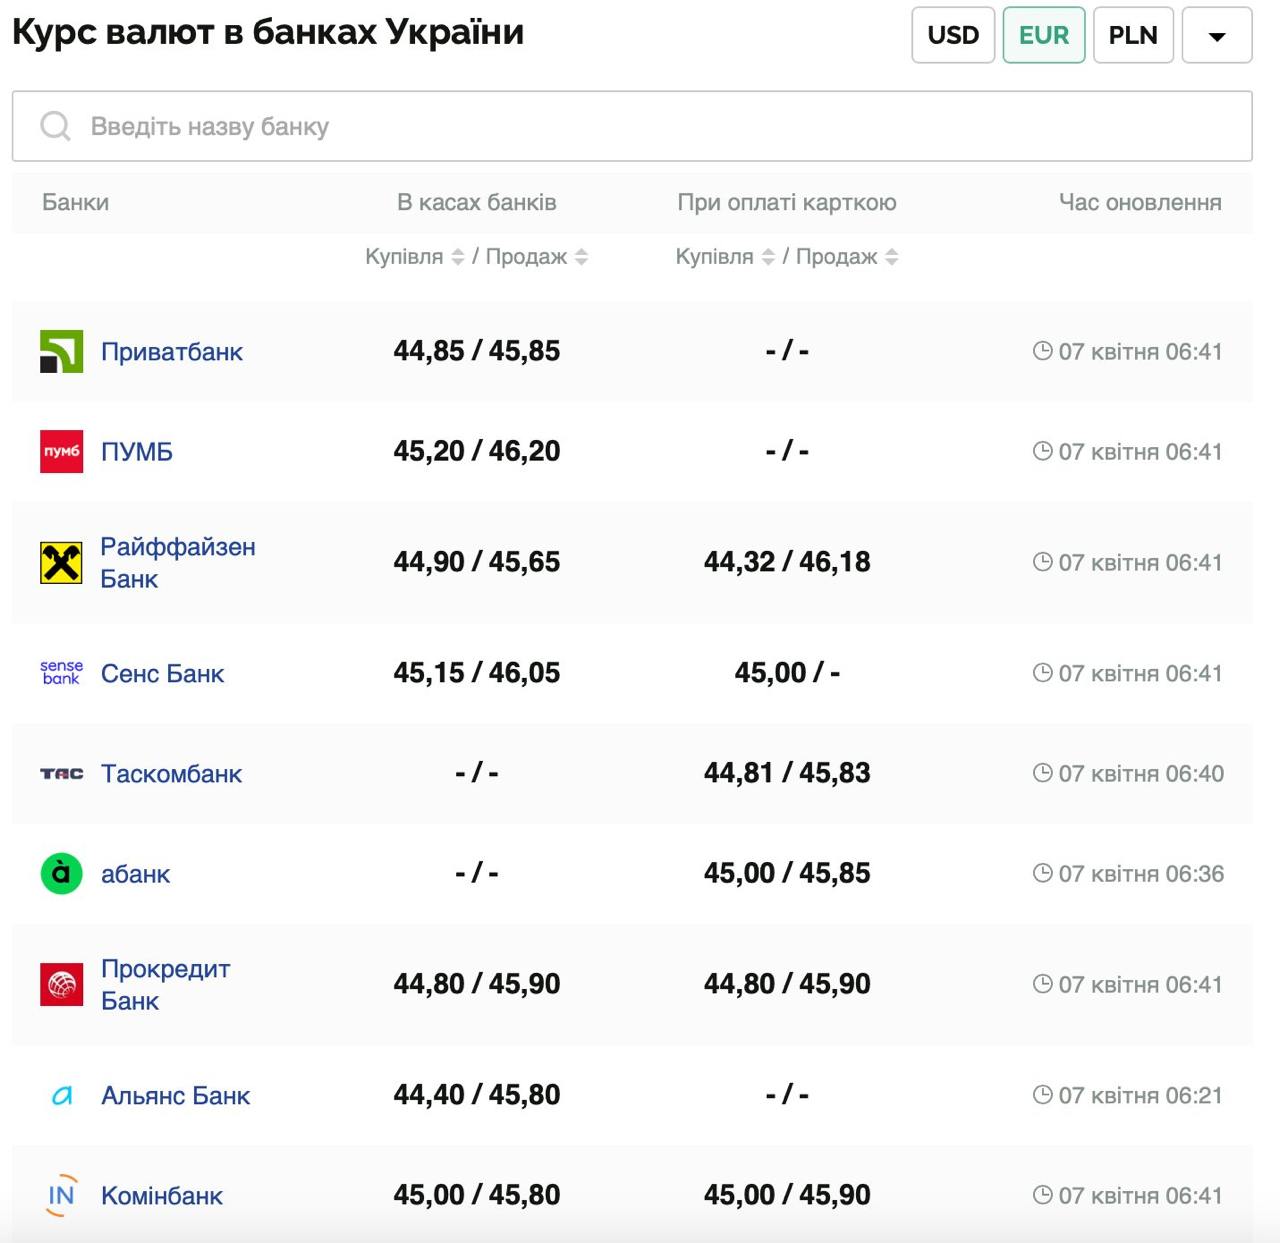Click the yellow Raiffeisen Bank logo
Viewport: 1280px width, 1243px height.
(x=61, y=563)
